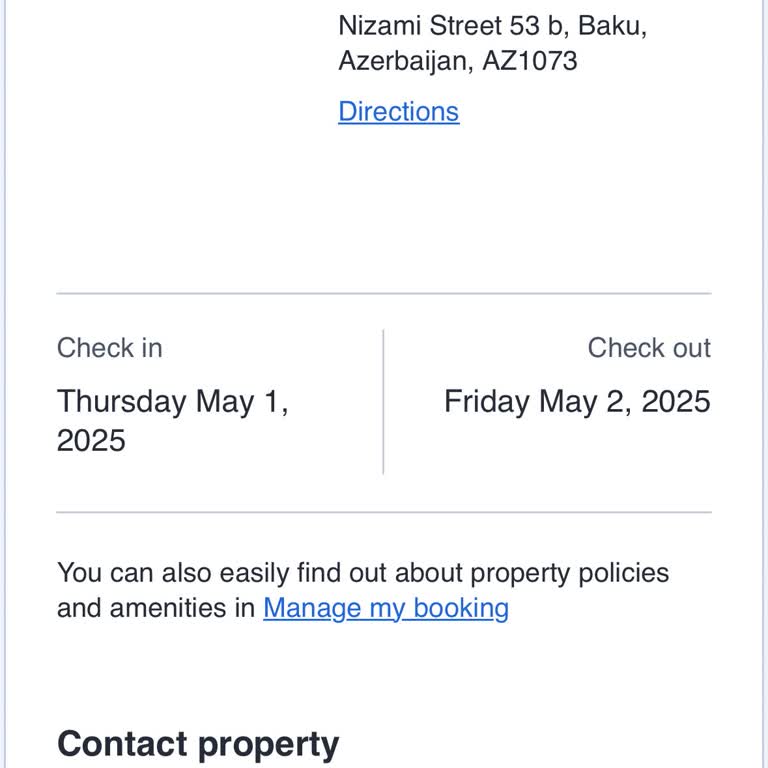The width and height of the screenshot is (768, 768).
Task: Click the AZ1073 postal code
Action: coord(530,61)
